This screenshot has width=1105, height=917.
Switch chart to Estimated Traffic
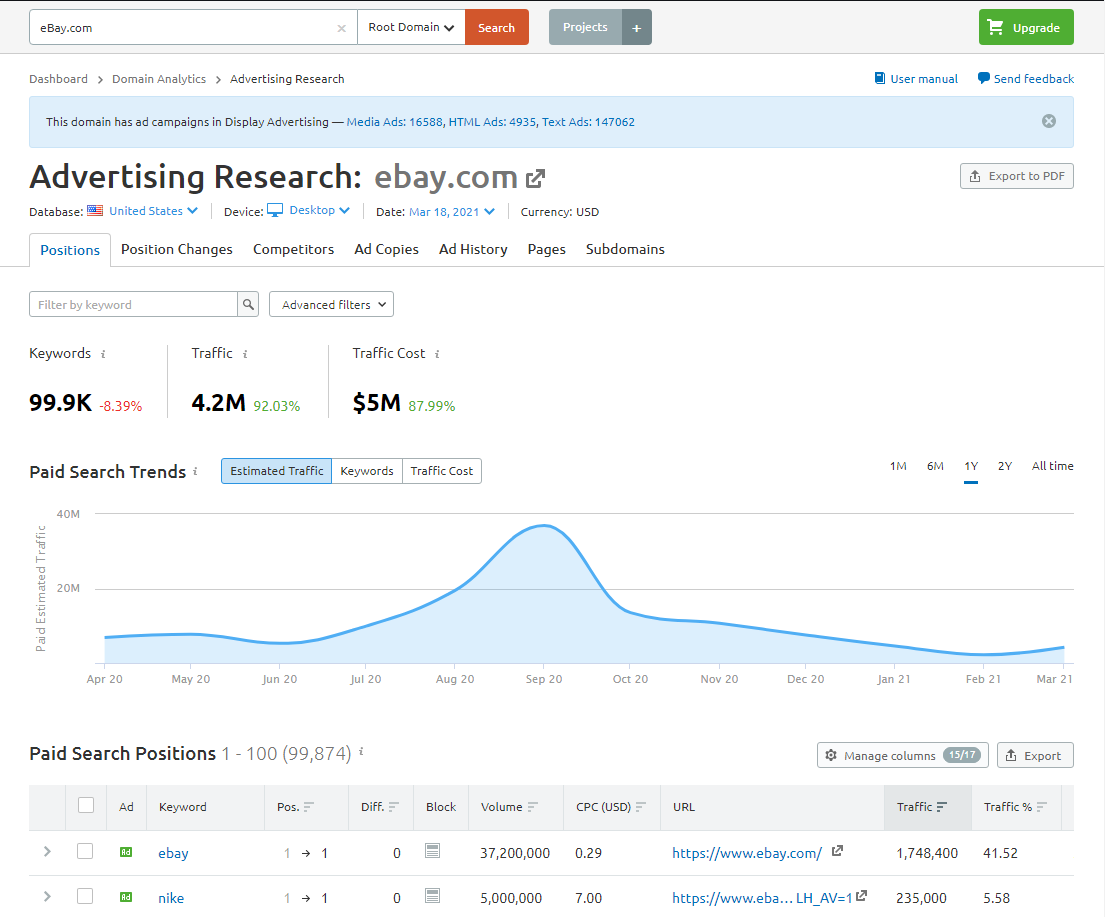pyautogui.click(x=276, y=471)
